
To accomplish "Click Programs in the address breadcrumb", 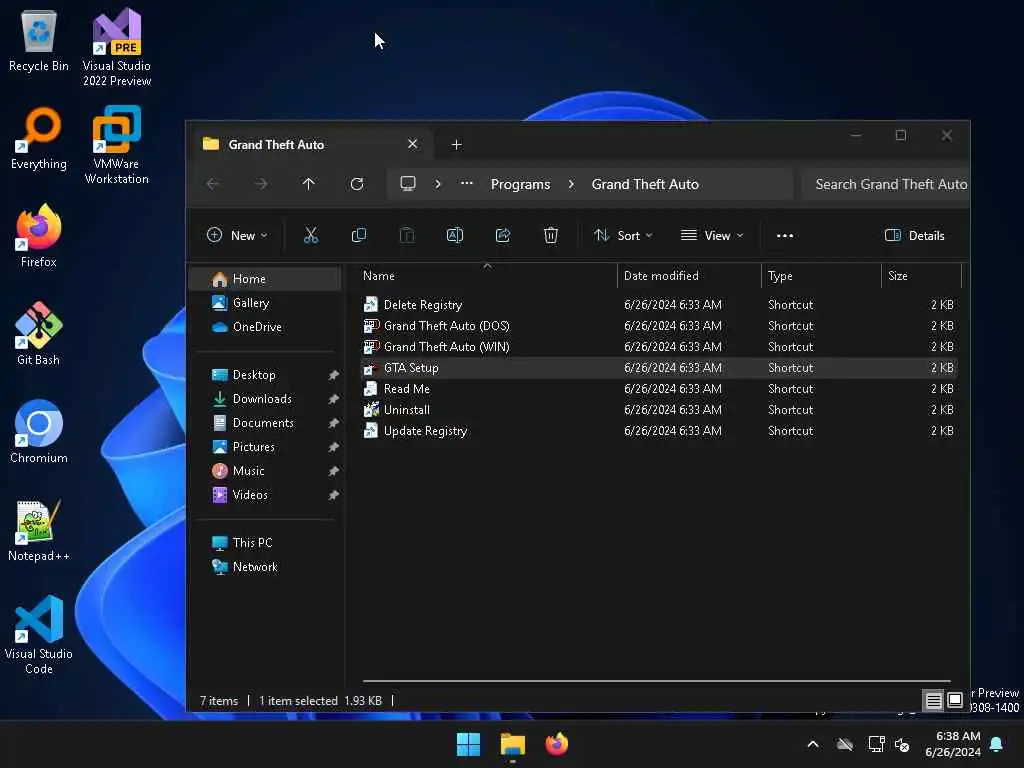I will [x=520, y=184].
